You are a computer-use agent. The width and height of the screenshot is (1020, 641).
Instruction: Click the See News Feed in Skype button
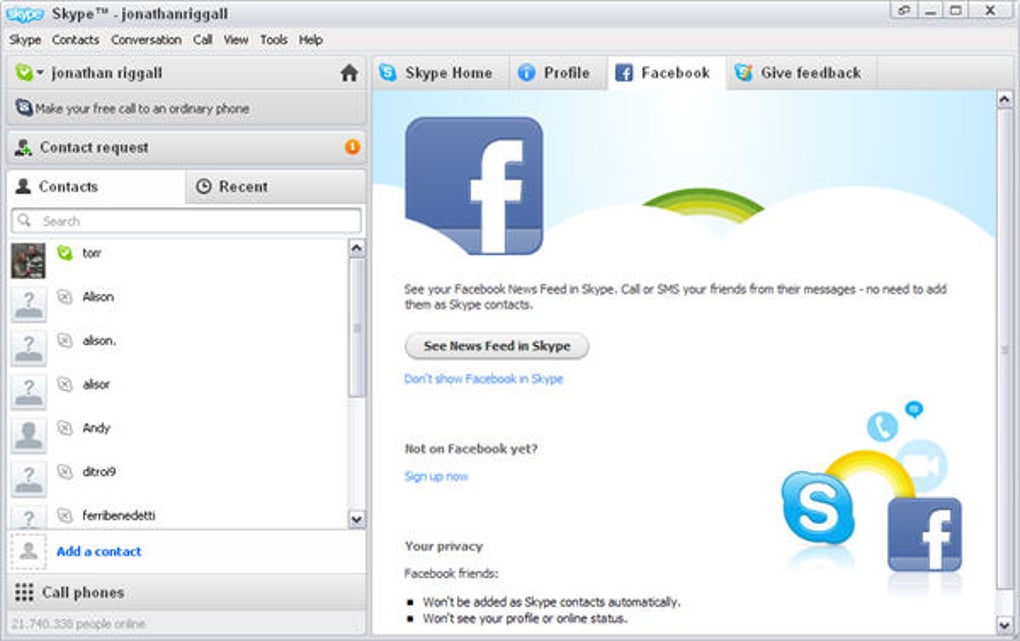tap(497, 346)
